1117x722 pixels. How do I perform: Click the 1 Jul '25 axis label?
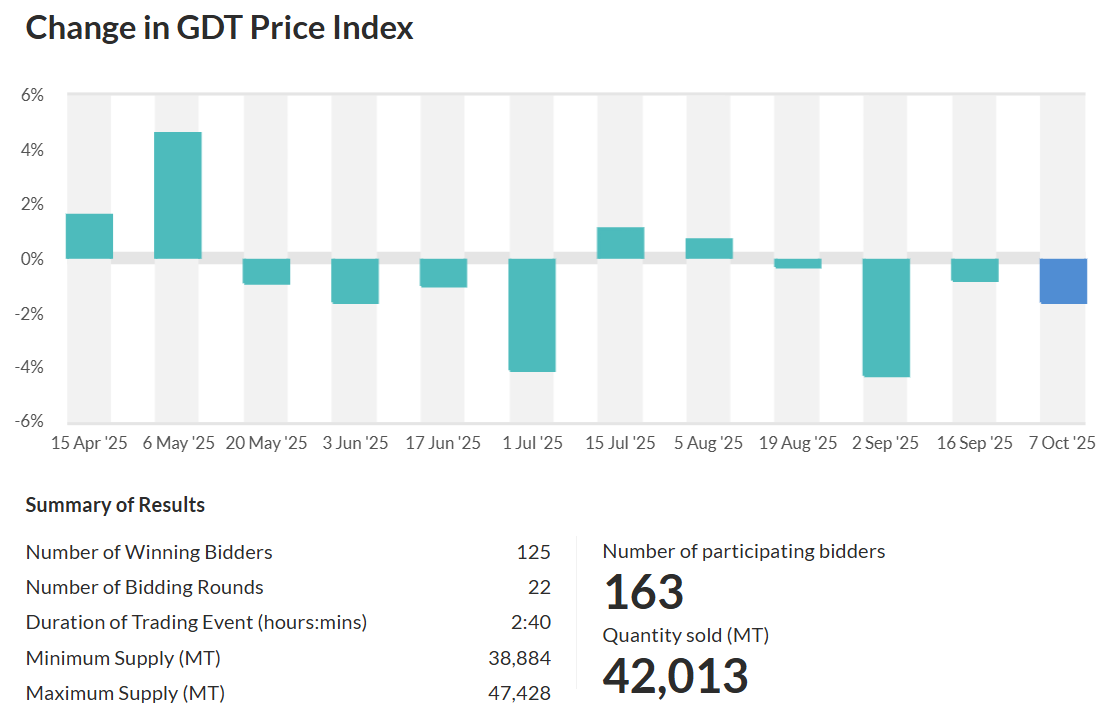[x=532, y=443]
